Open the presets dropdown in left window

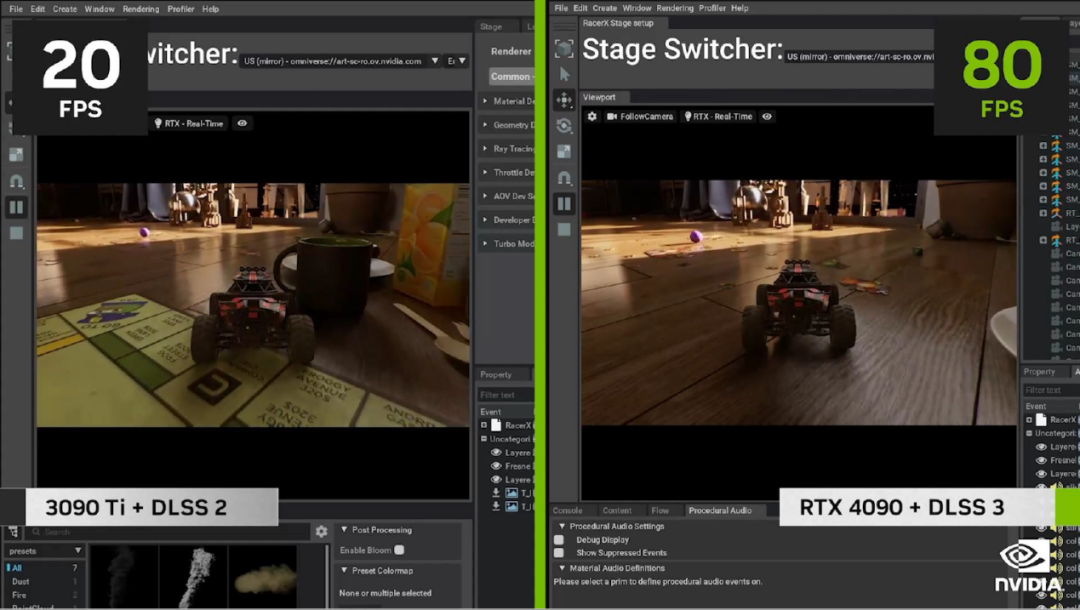pyautogui.click(x=45, y=551)
